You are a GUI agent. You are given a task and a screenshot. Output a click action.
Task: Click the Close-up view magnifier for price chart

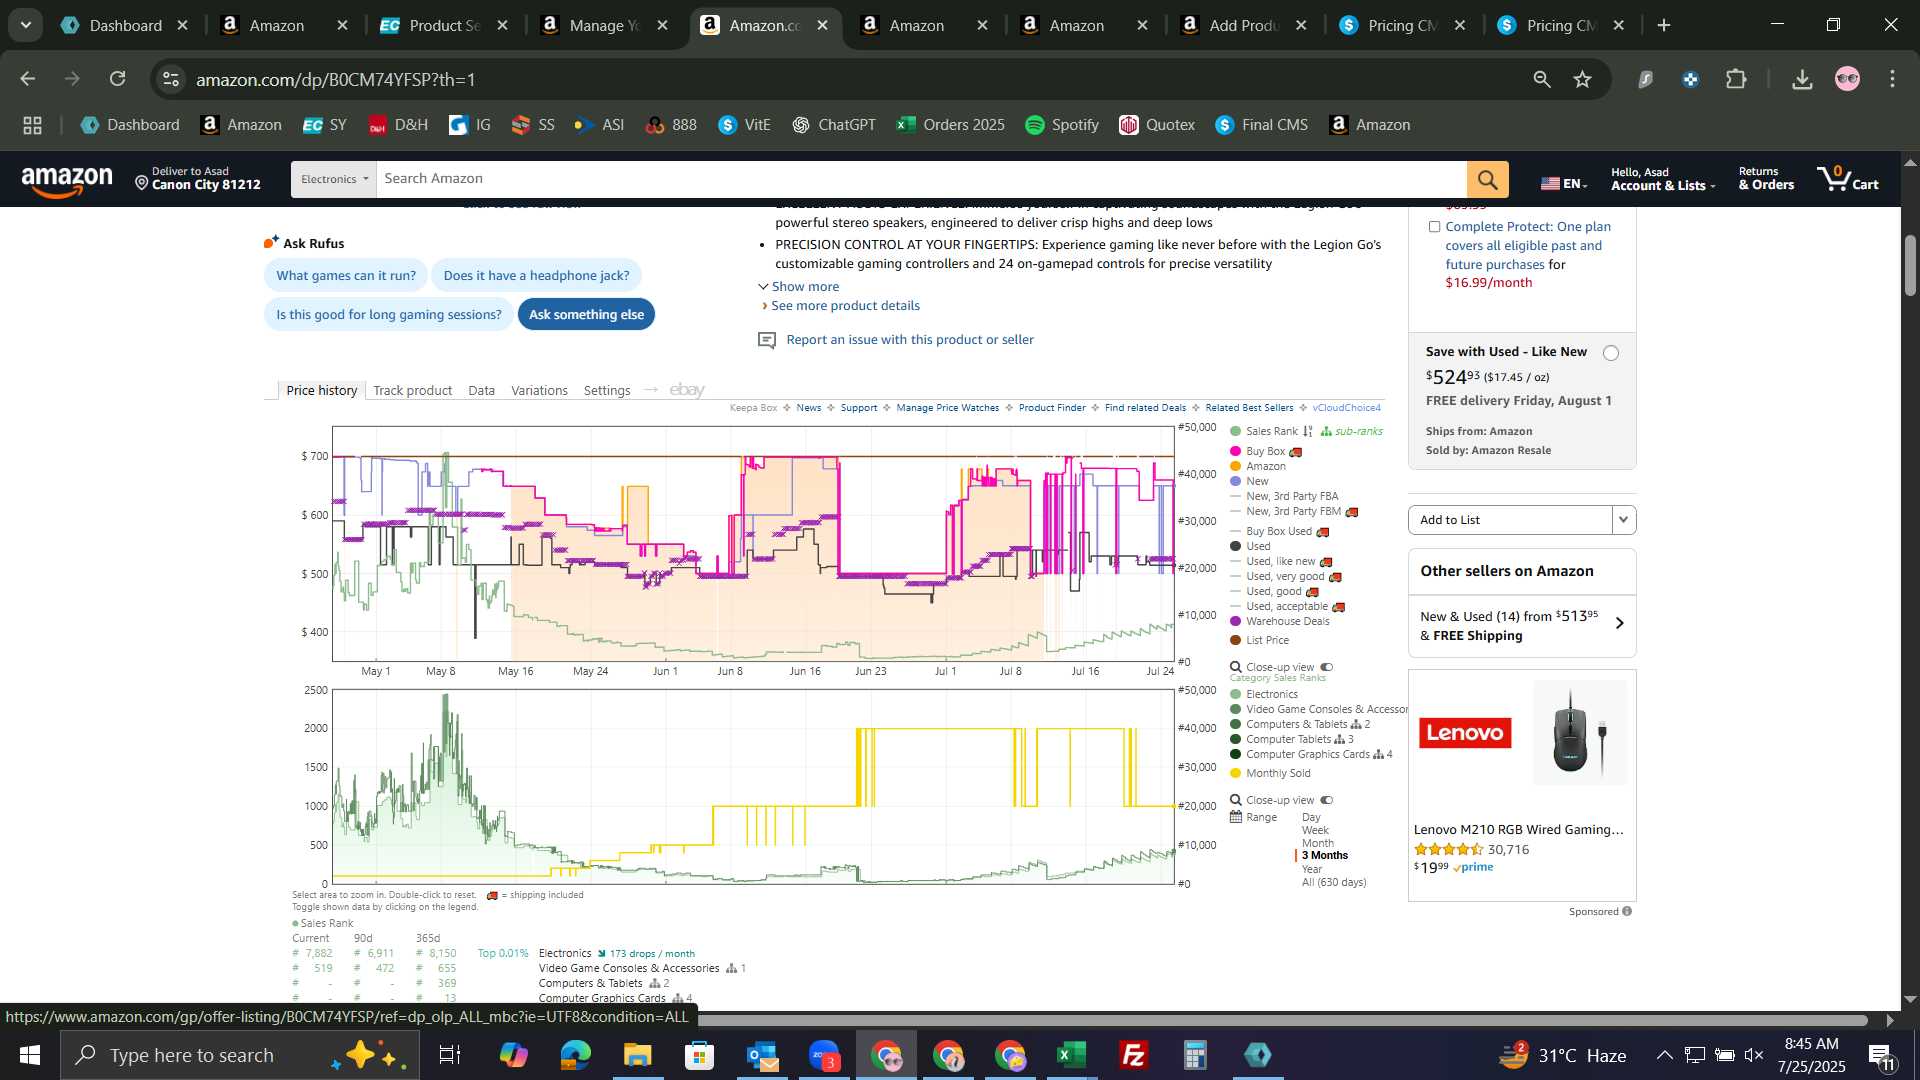tap(1236, 667)
